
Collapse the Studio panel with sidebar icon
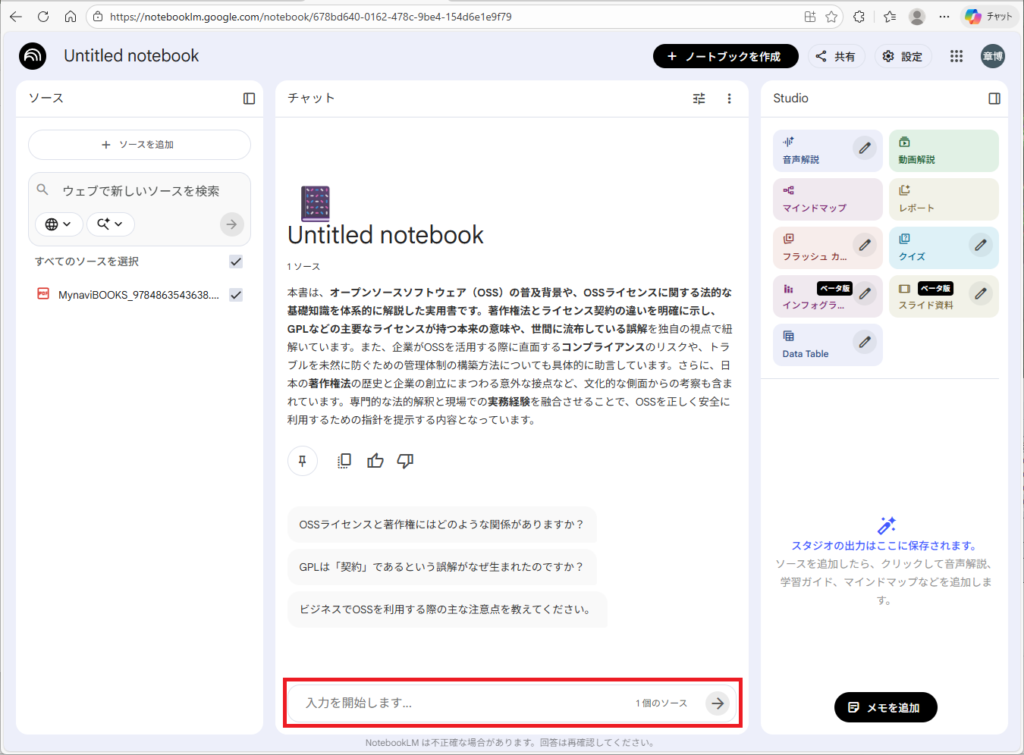(x=994, y=98)
